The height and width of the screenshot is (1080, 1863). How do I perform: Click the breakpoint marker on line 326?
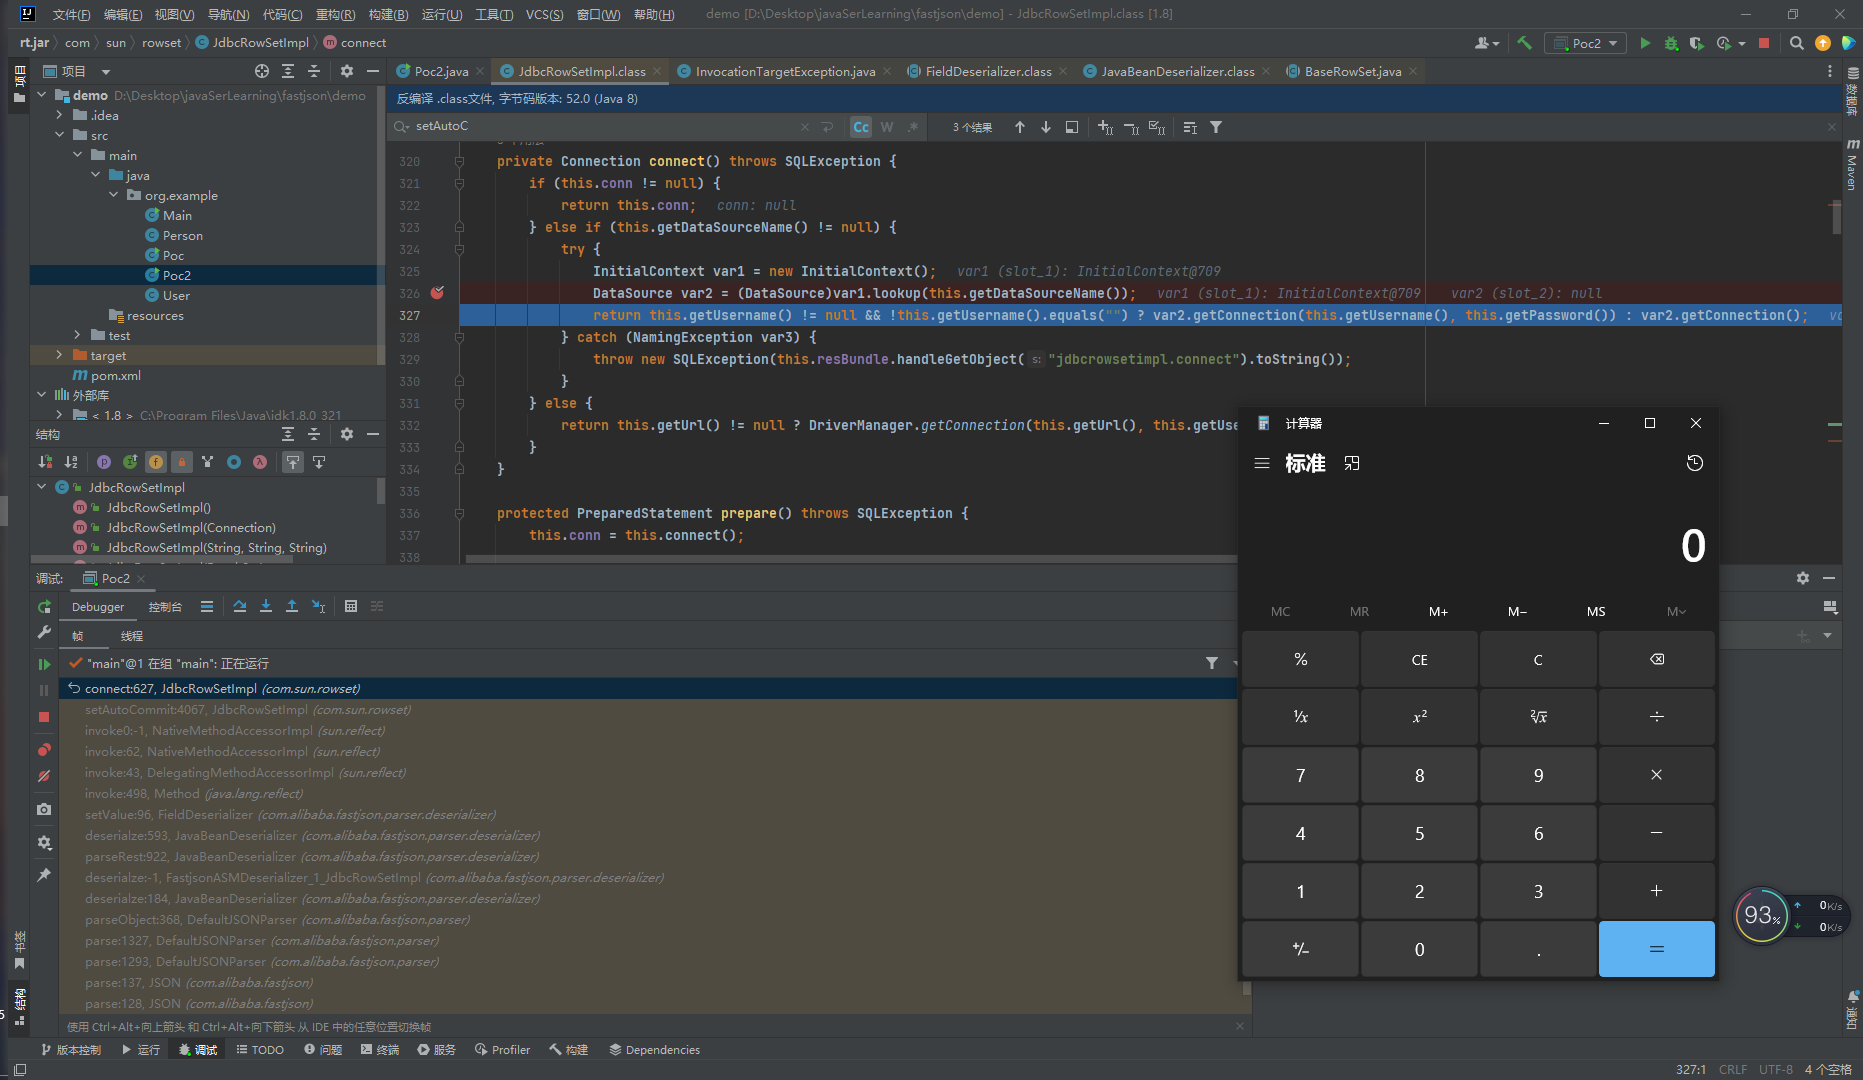tap(437, 293)
